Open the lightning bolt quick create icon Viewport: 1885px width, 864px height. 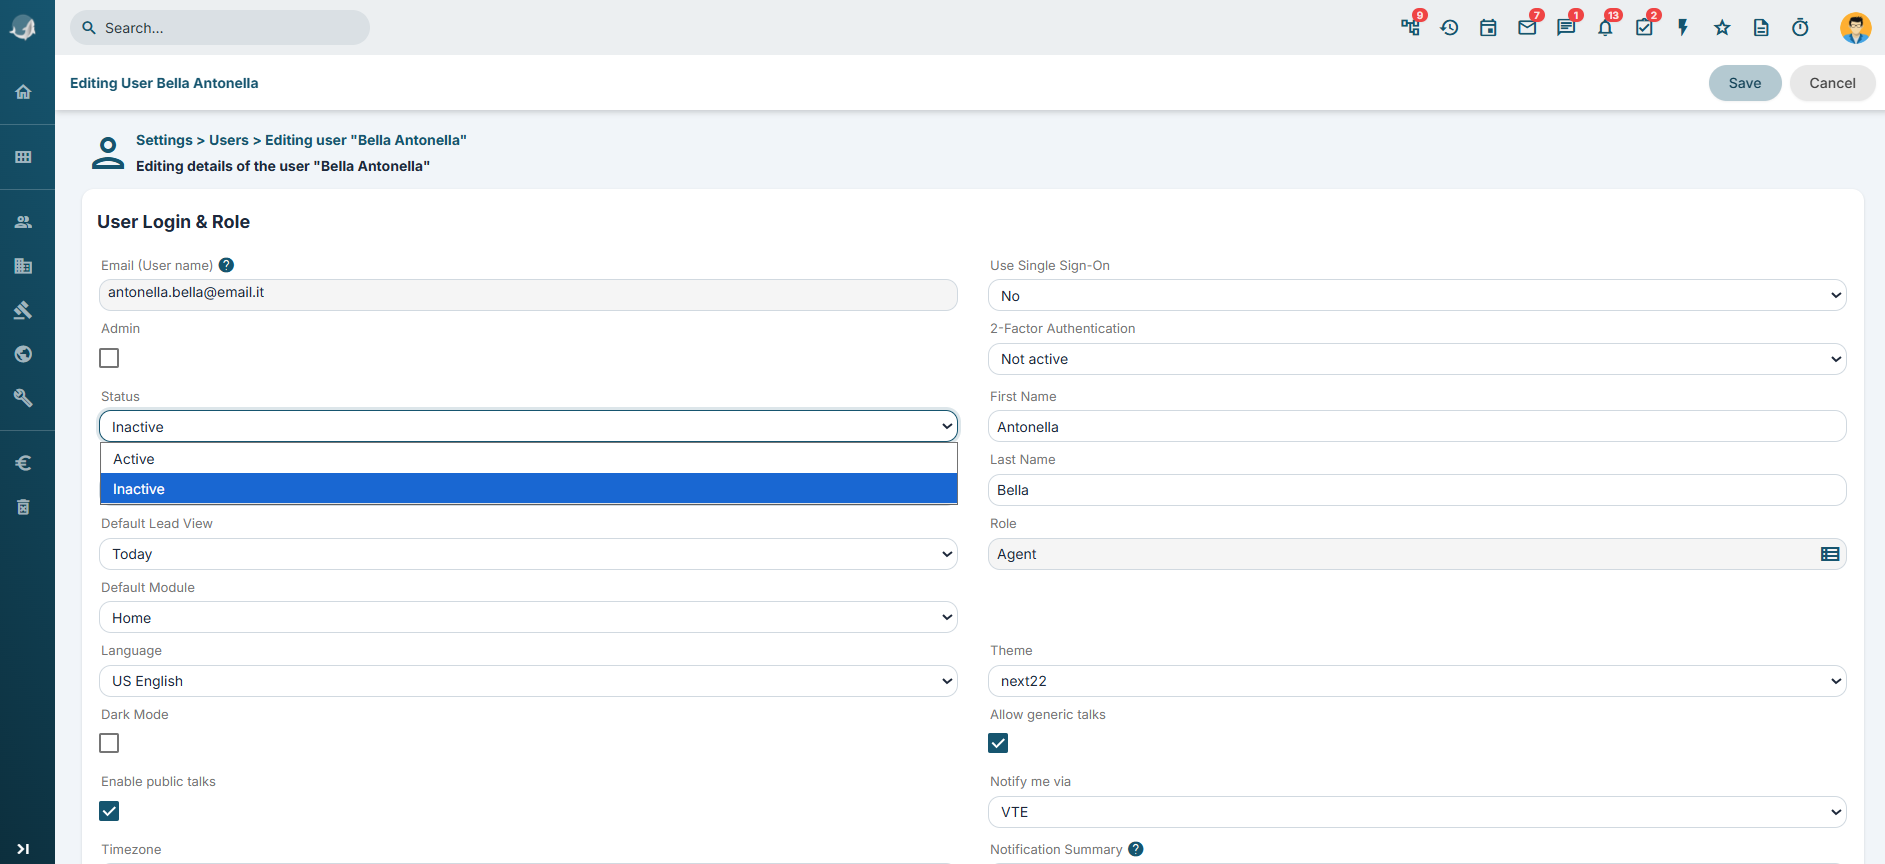point(1684,28)
